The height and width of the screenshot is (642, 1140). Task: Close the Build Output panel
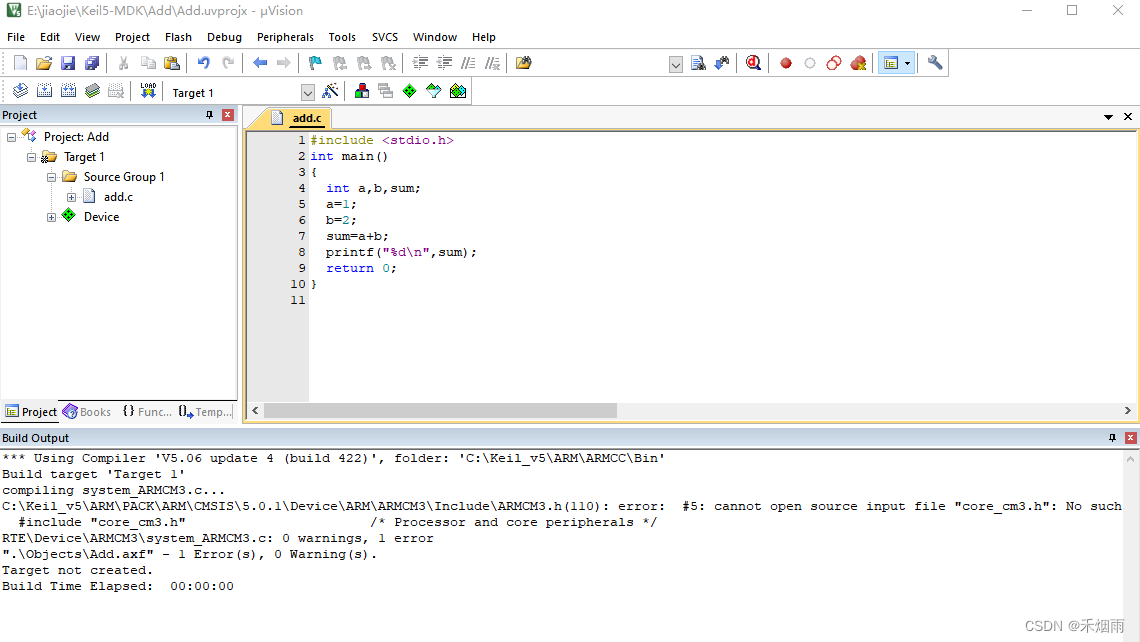pos(1130,438)
